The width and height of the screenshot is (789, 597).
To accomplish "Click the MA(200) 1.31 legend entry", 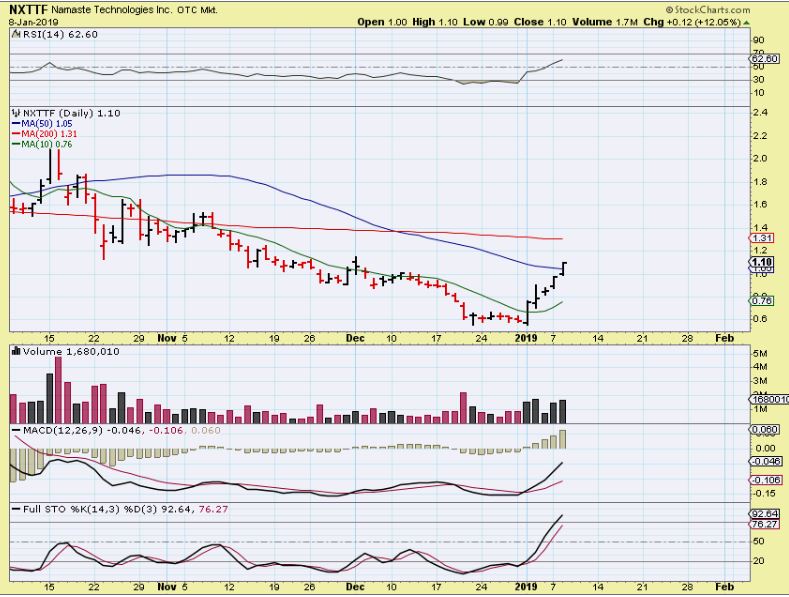I will pyautogui.click(x=49, y=134).
